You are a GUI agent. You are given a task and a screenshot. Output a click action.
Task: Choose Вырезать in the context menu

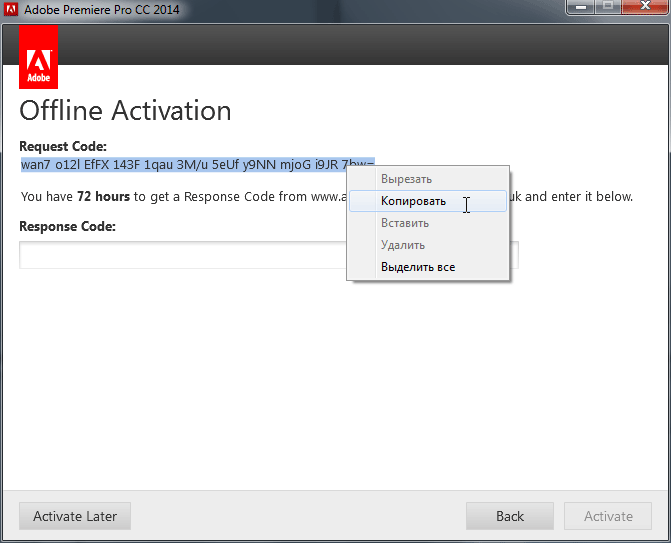pos(428,179)
